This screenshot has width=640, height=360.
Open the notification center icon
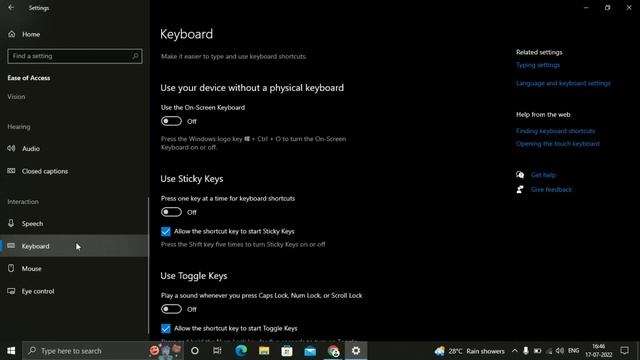[x=624, y=351]
